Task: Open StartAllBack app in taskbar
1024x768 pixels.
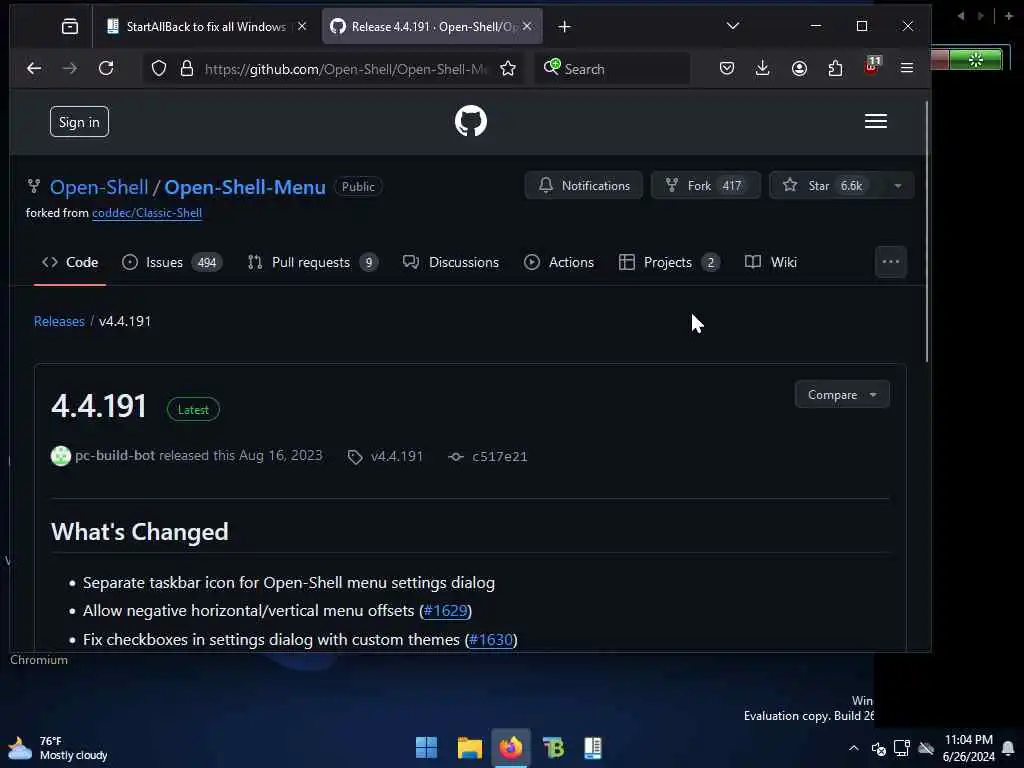Action: pos(593,748)
